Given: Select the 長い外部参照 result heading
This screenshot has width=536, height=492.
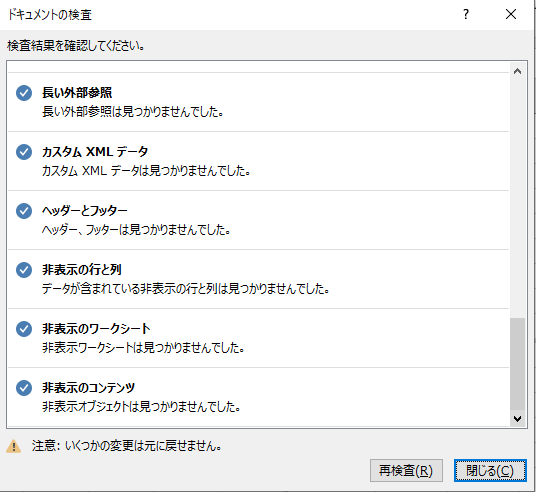Looking at the screenshot, I should (x=77, y=93).
